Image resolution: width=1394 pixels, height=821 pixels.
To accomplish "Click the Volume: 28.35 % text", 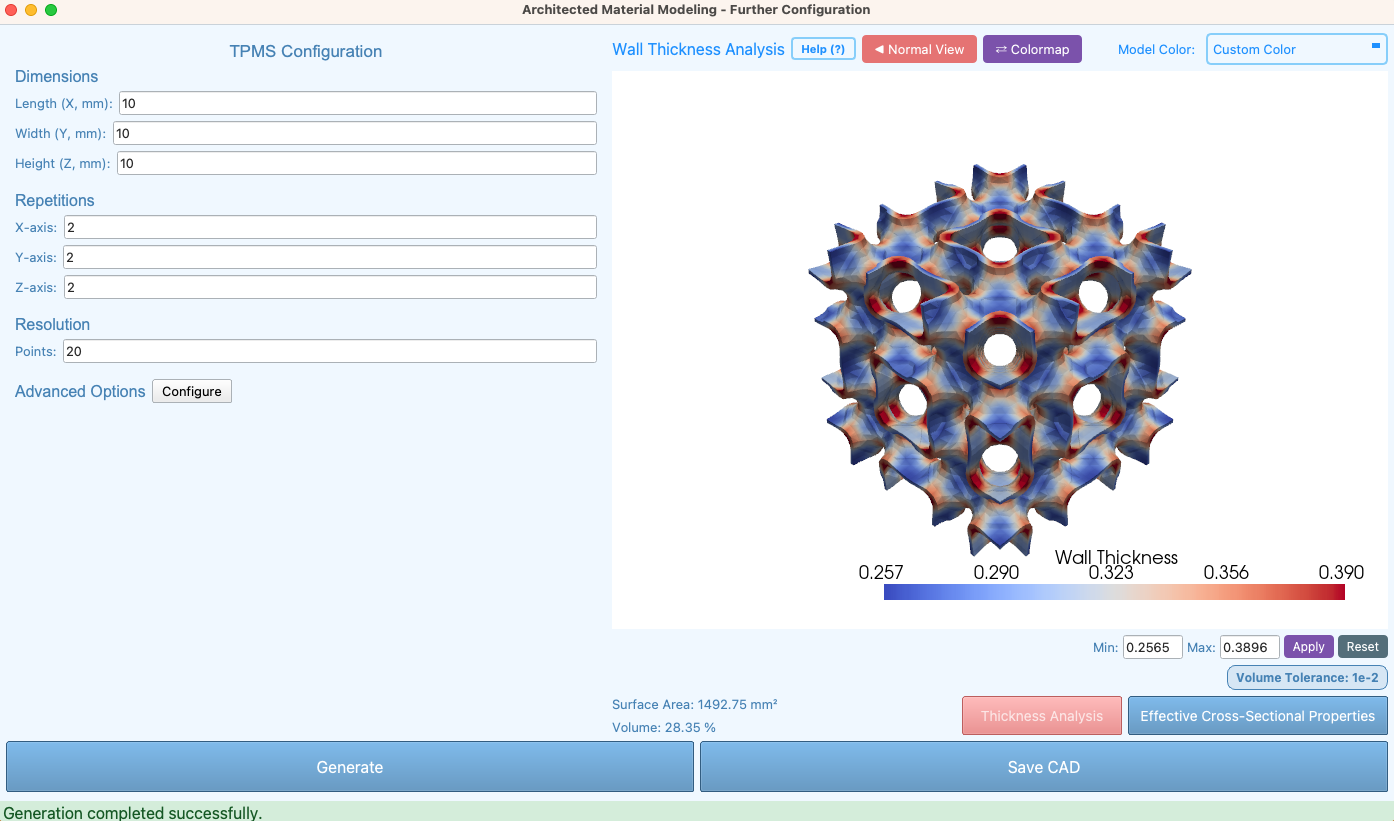I will point(664,728).
